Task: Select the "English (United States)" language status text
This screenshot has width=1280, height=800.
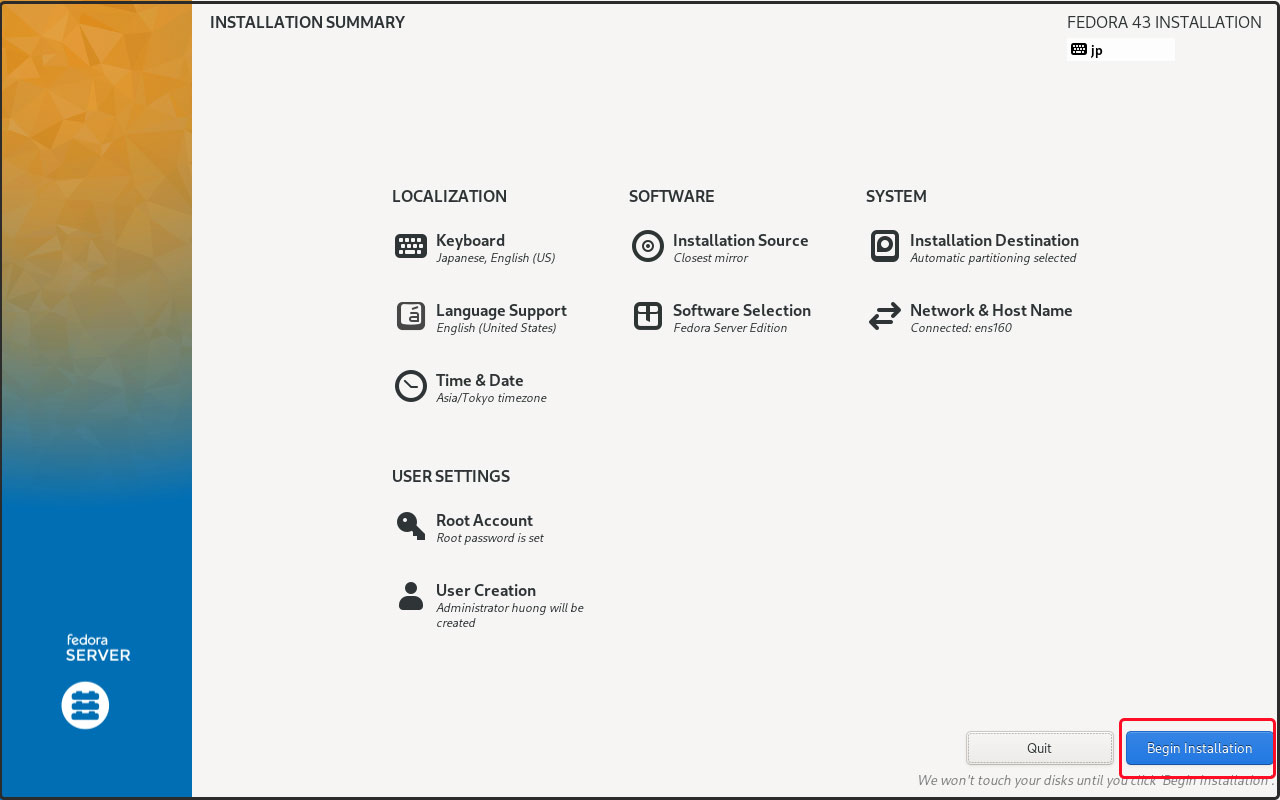Action: (496, 328)
